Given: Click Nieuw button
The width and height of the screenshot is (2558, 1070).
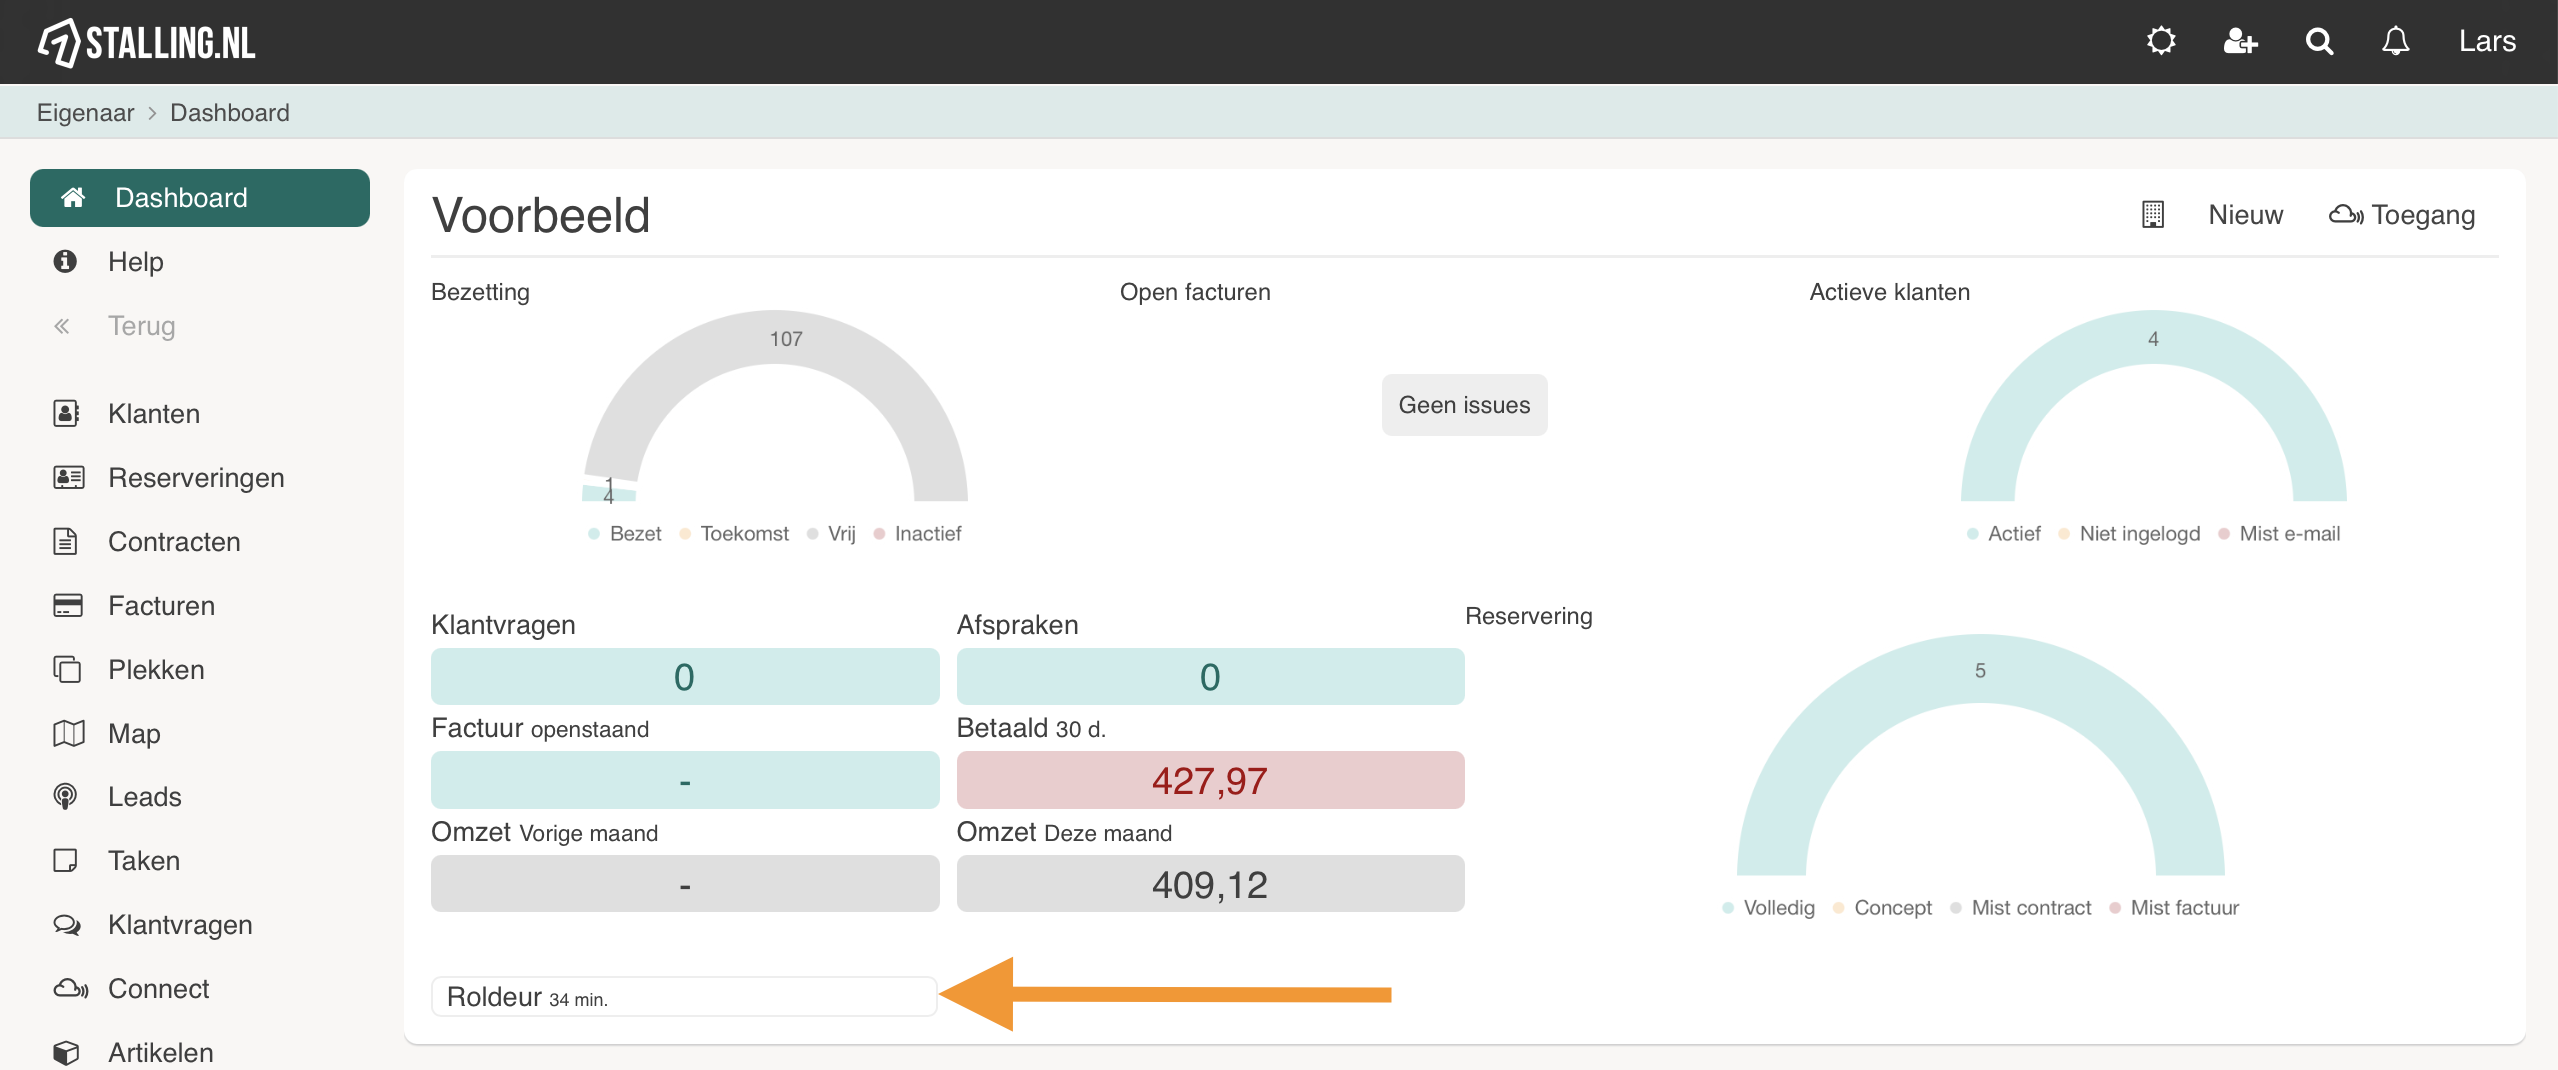Looking at the screenshot, I should click(x=2245, y=215).
